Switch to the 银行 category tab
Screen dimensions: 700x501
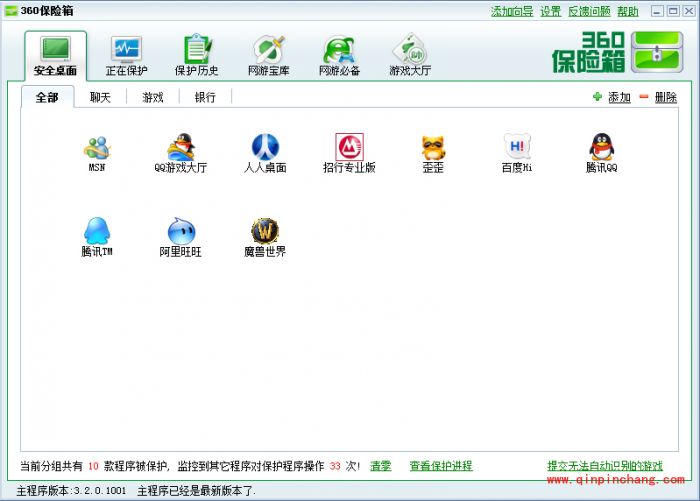coord(205,97)
